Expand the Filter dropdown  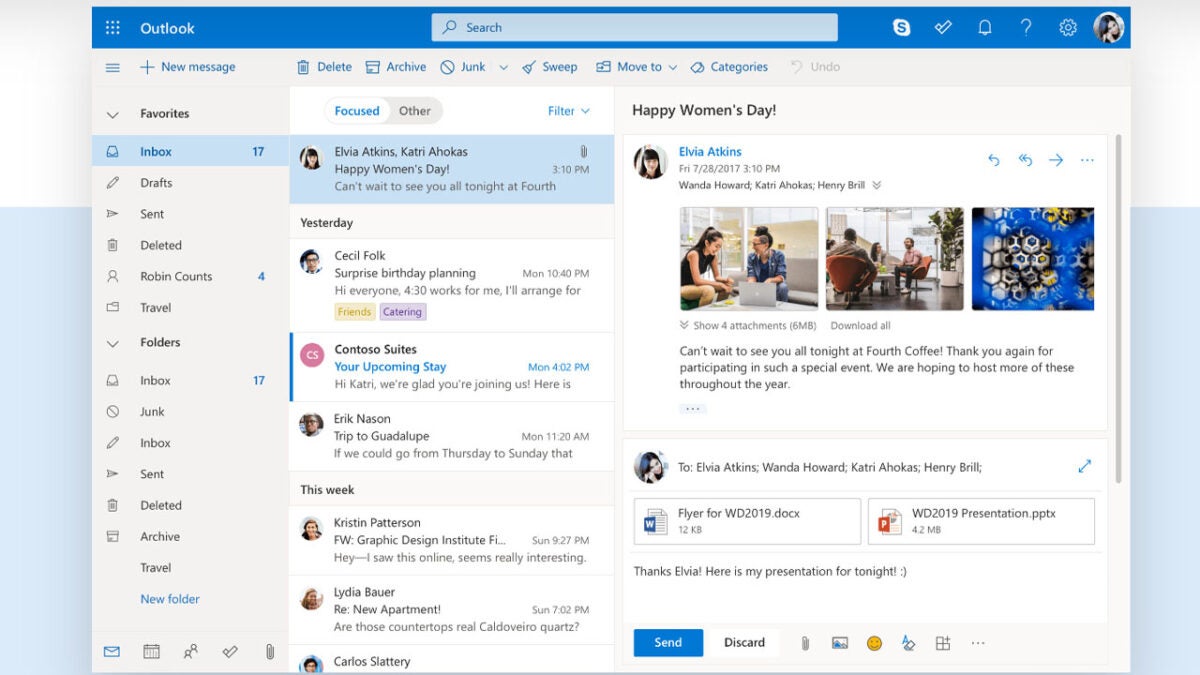click(x=568, y=111)
